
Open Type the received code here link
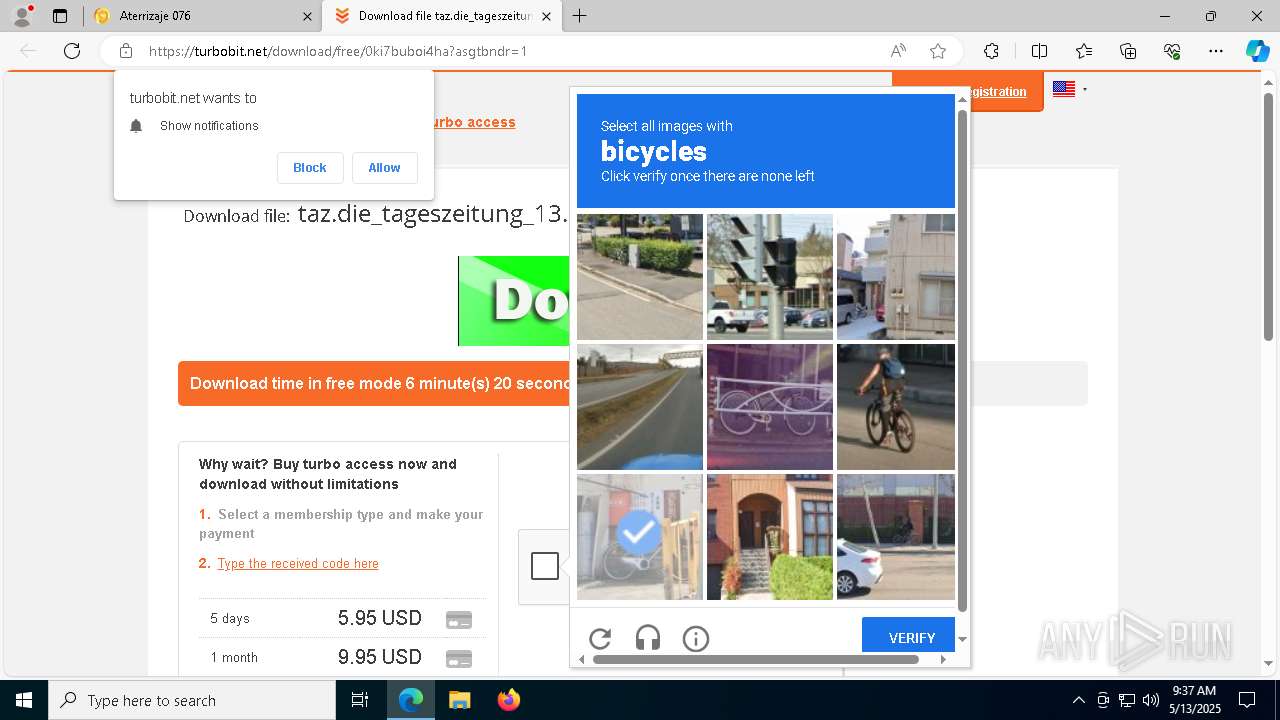coord(298,564)
